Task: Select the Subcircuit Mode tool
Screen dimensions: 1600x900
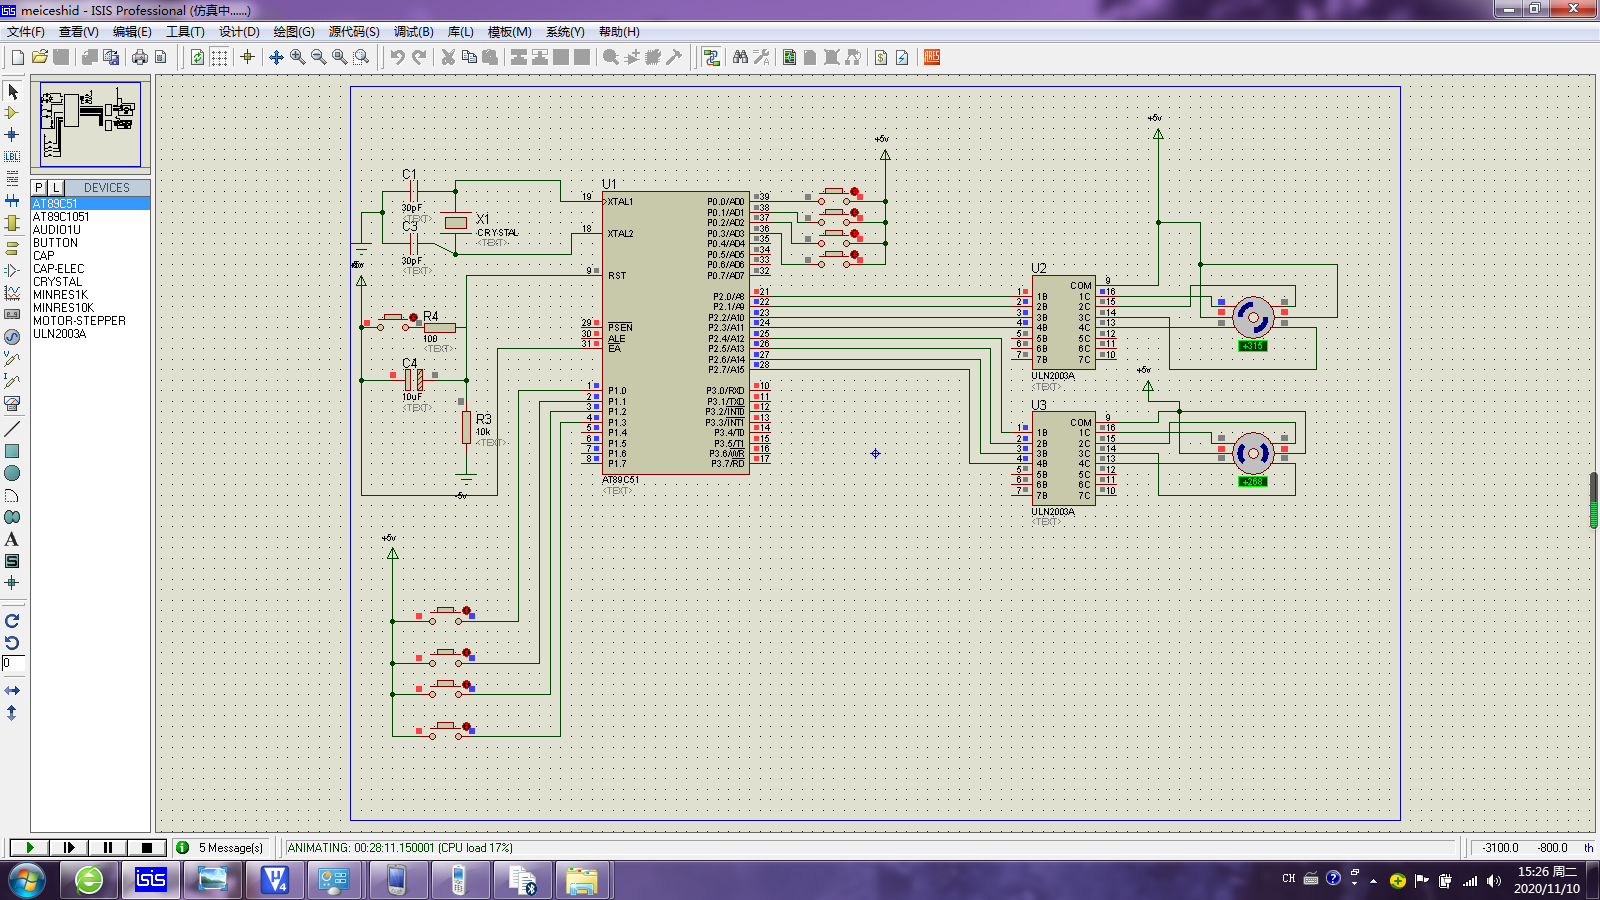Action: [12, 223]
